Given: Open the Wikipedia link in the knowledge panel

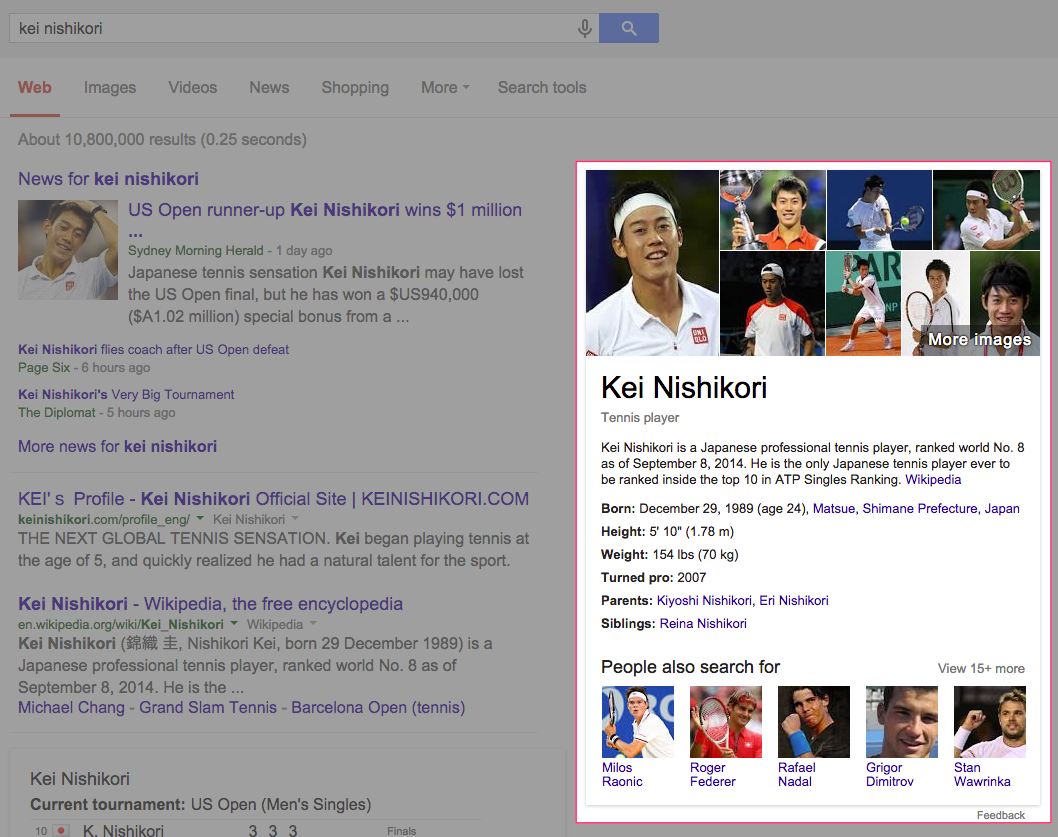Looking at the screenshot, I should click(933, 480).
